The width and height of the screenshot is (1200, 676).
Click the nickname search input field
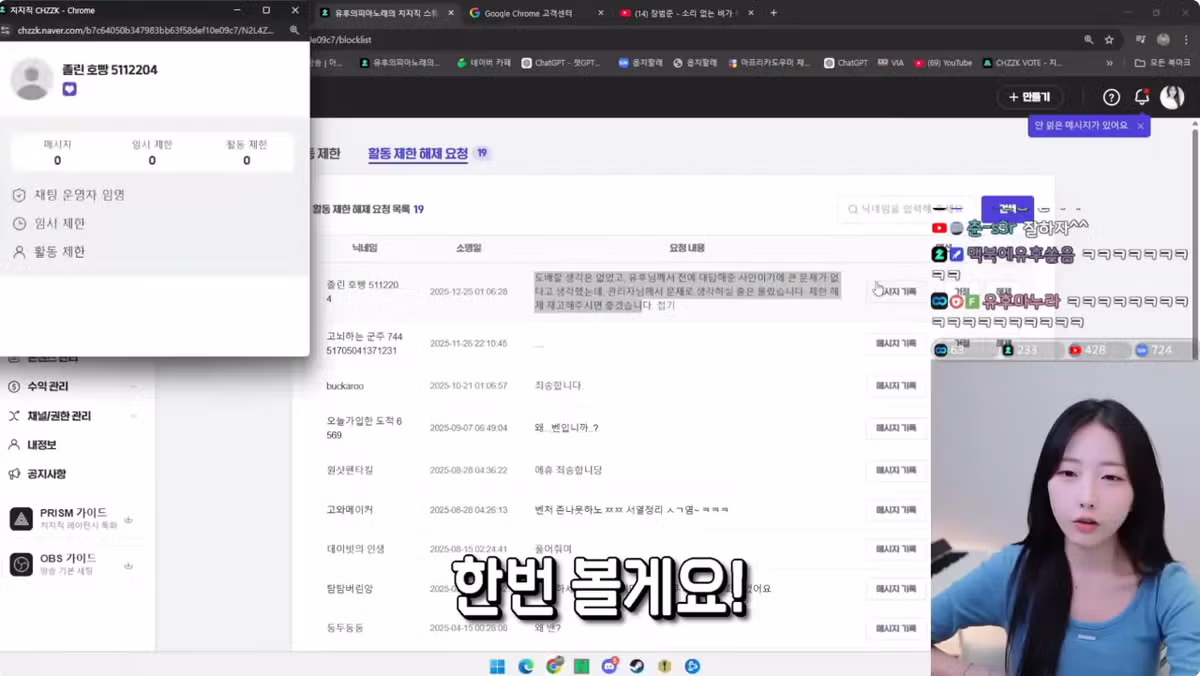point(894,209)
